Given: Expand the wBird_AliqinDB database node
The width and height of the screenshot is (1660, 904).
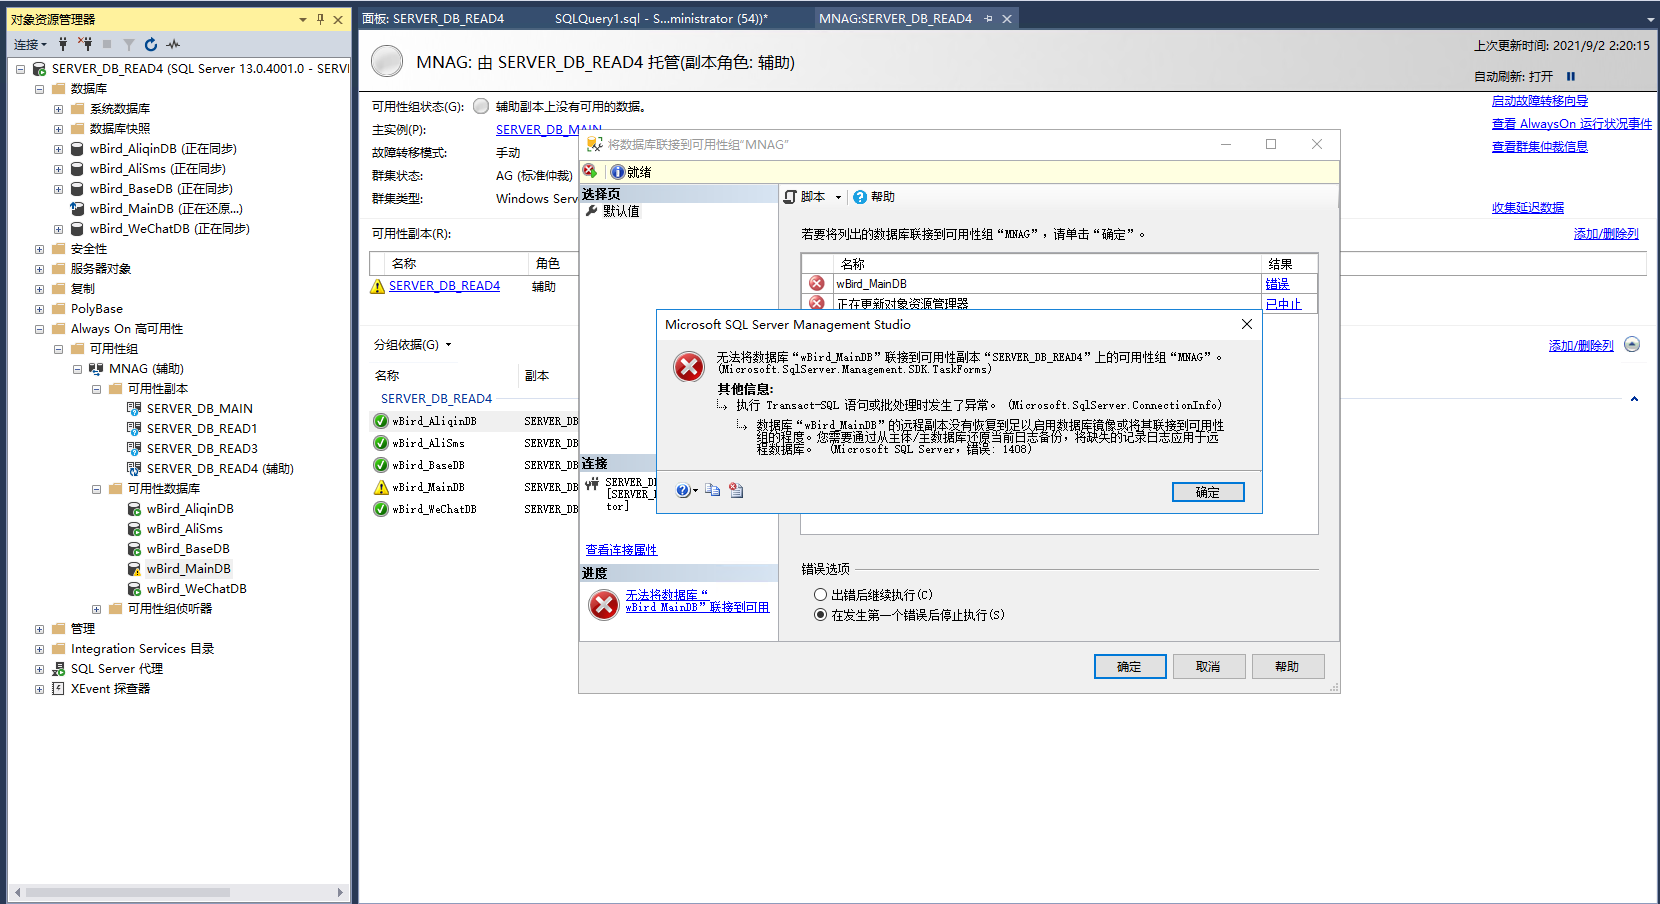Looking at the screenshot, I should click(x=58, y=149).
